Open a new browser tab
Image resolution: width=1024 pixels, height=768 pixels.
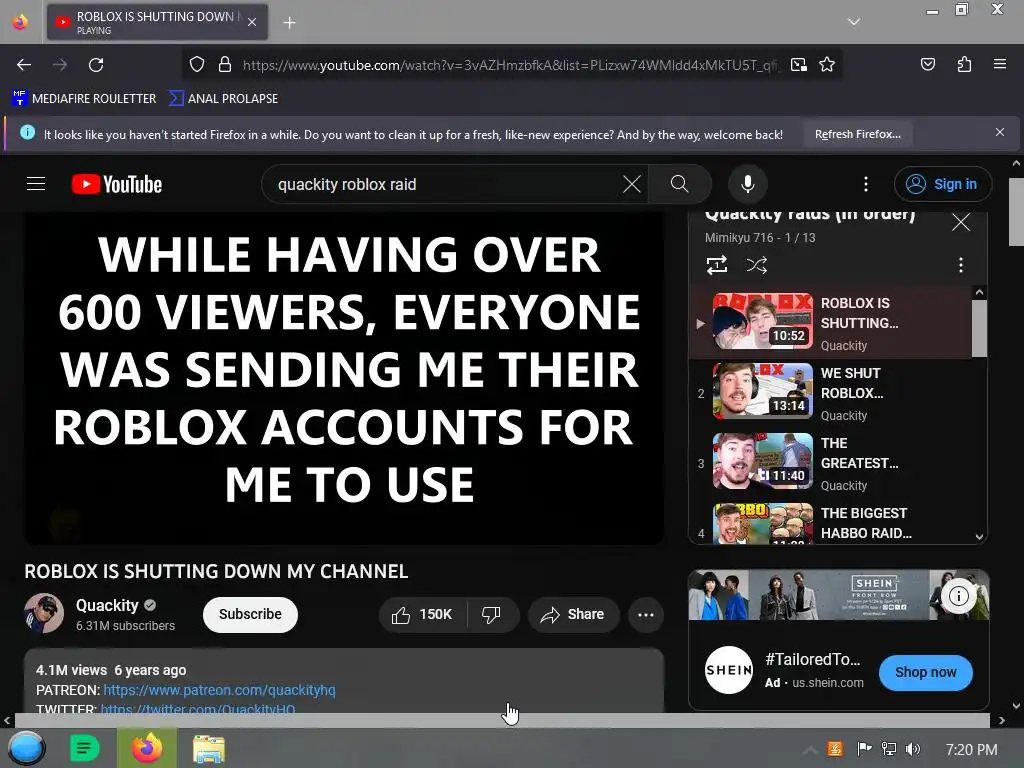coord(289,23)
